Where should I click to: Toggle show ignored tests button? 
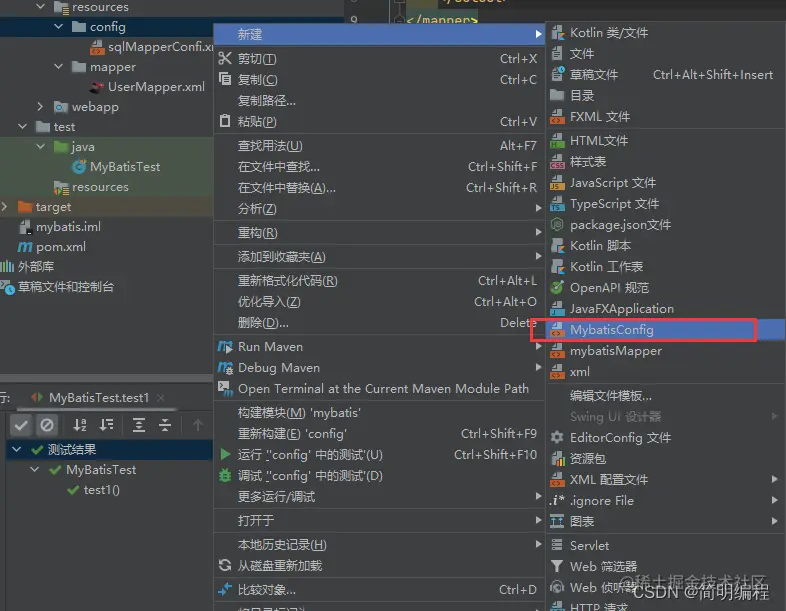coord(47,425)
